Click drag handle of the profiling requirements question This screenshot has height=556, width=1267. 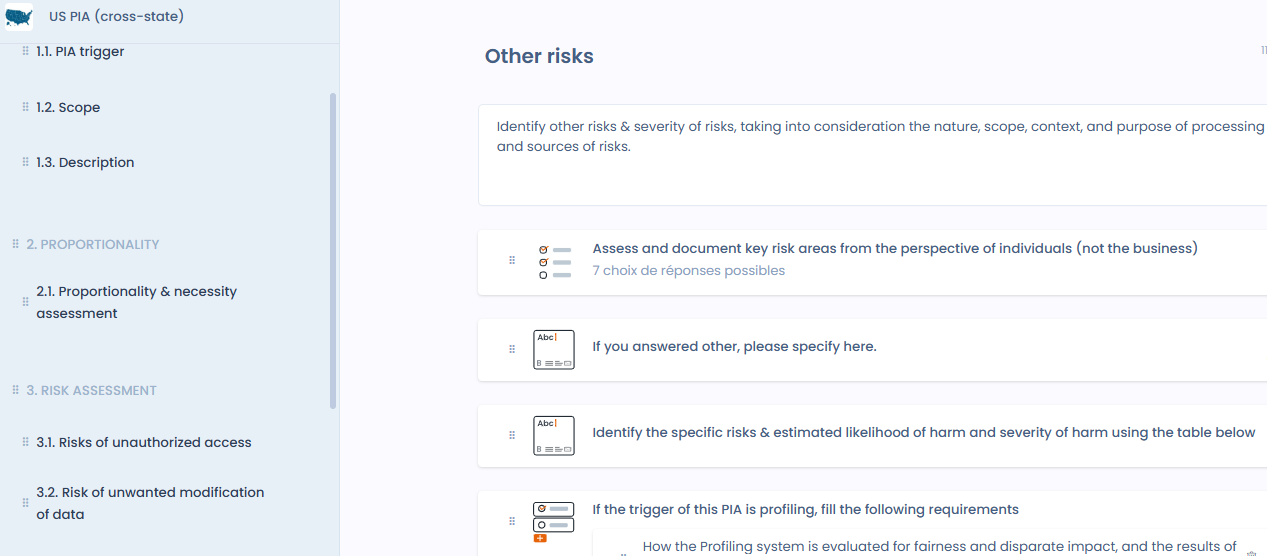point(512,521)
